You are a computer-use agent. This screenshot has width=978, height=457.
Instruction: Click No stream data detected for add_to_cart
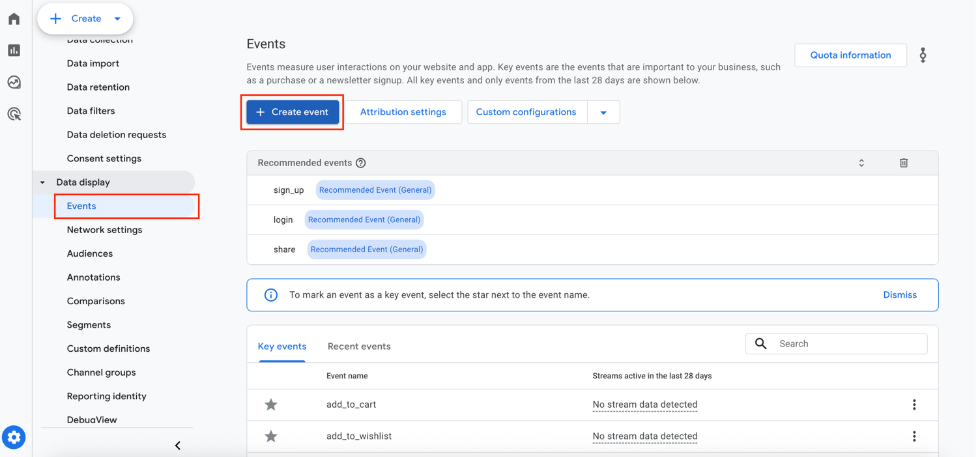pyautogui.click(x=645, y=405)
